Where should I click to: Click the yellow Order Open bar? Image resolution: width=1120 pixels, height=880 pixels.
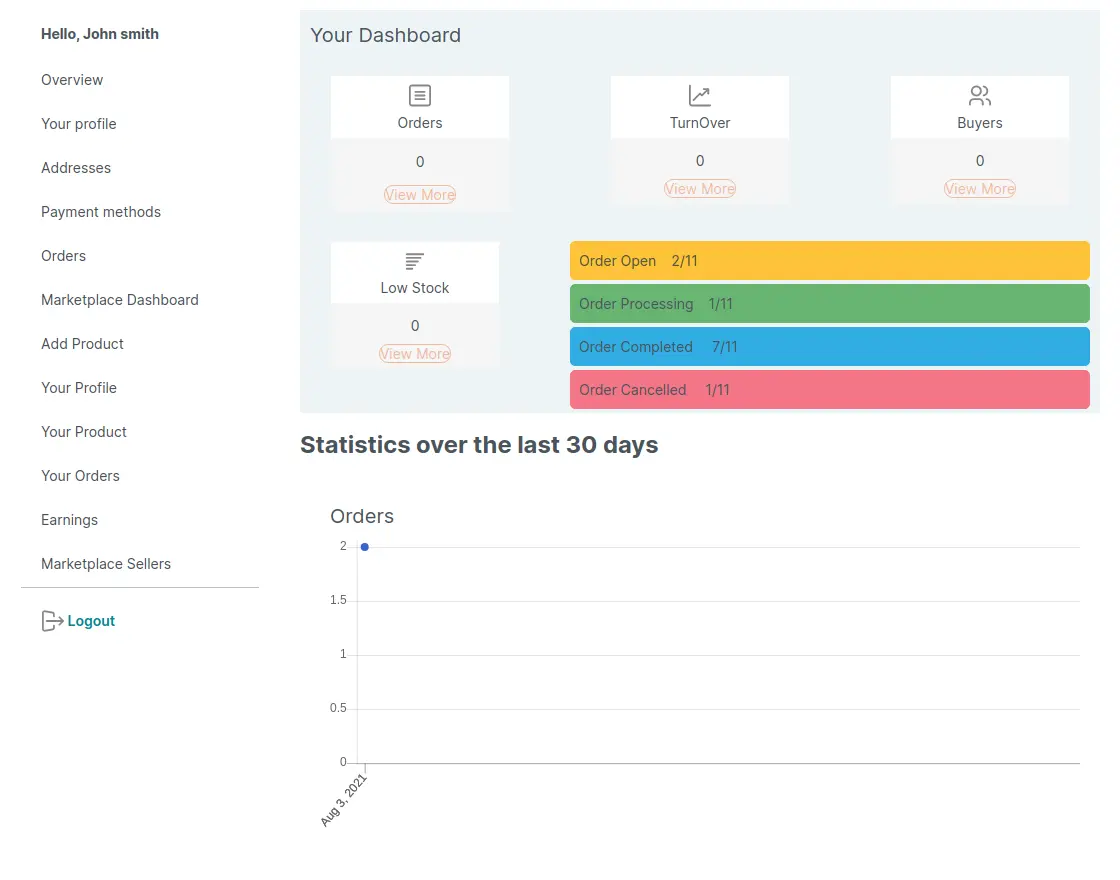point(830,261)
